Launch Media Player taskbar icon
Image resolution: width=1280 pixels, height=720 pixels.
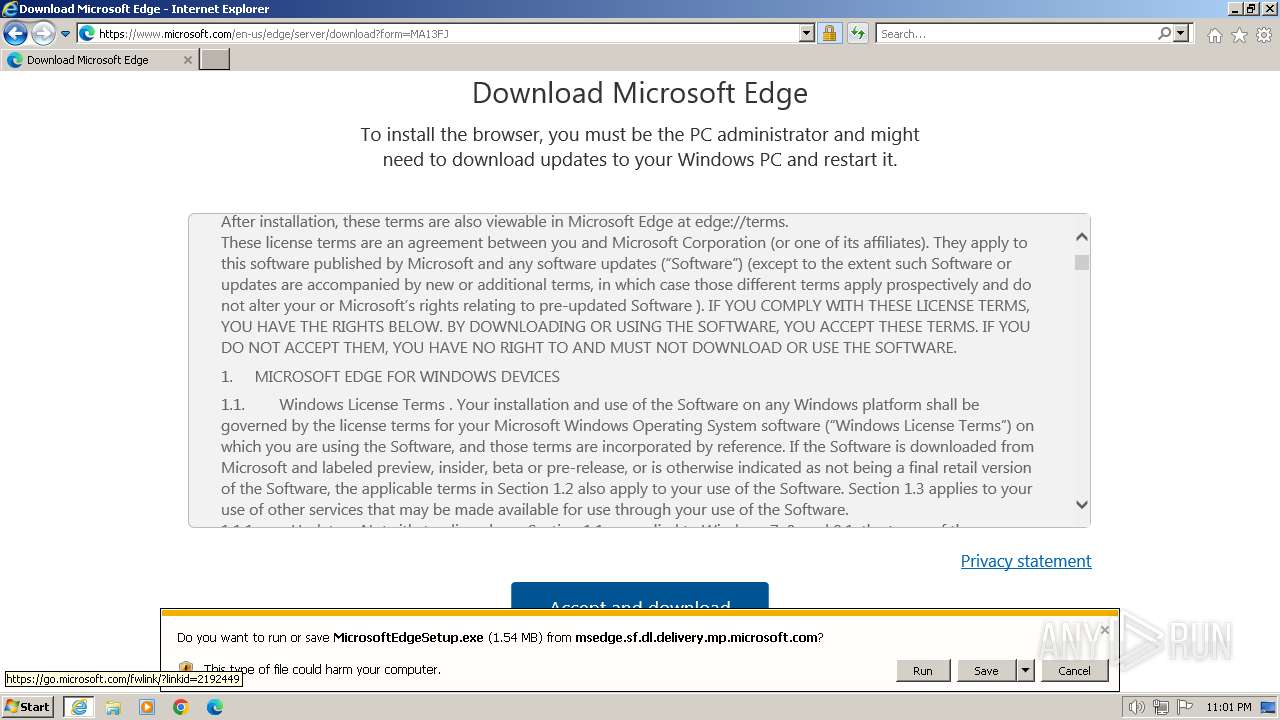[x=147, y=707]
